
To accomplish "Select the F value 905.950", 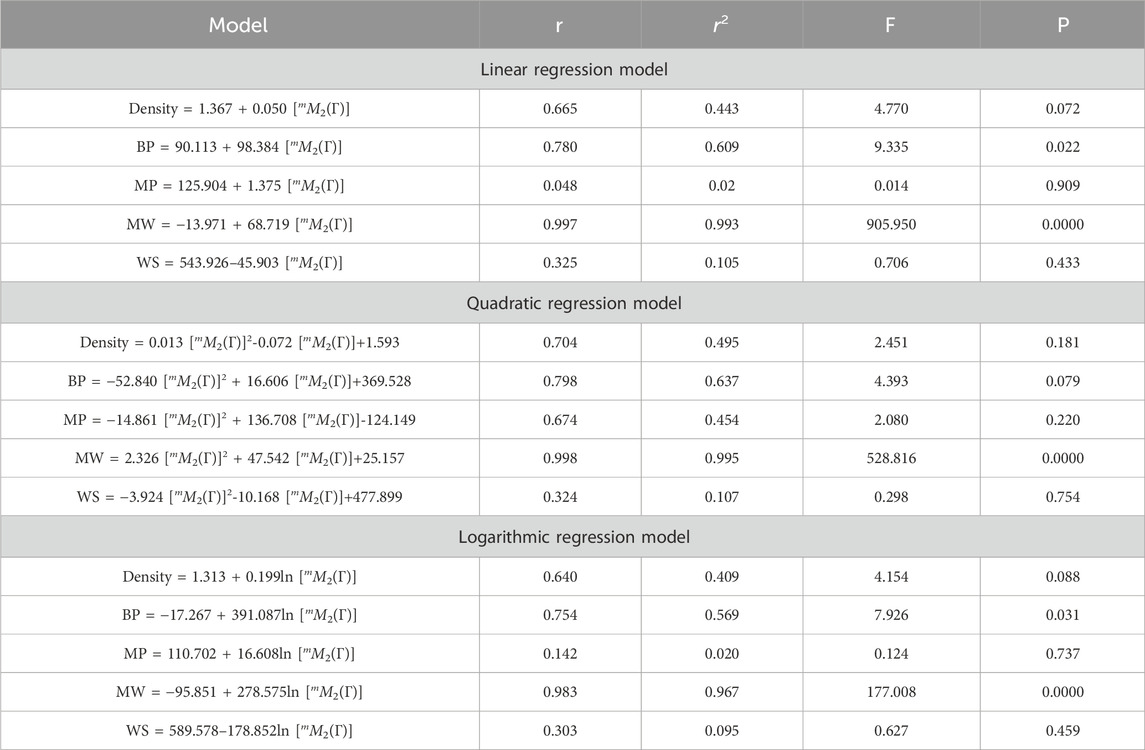I will tap(891, 224).
